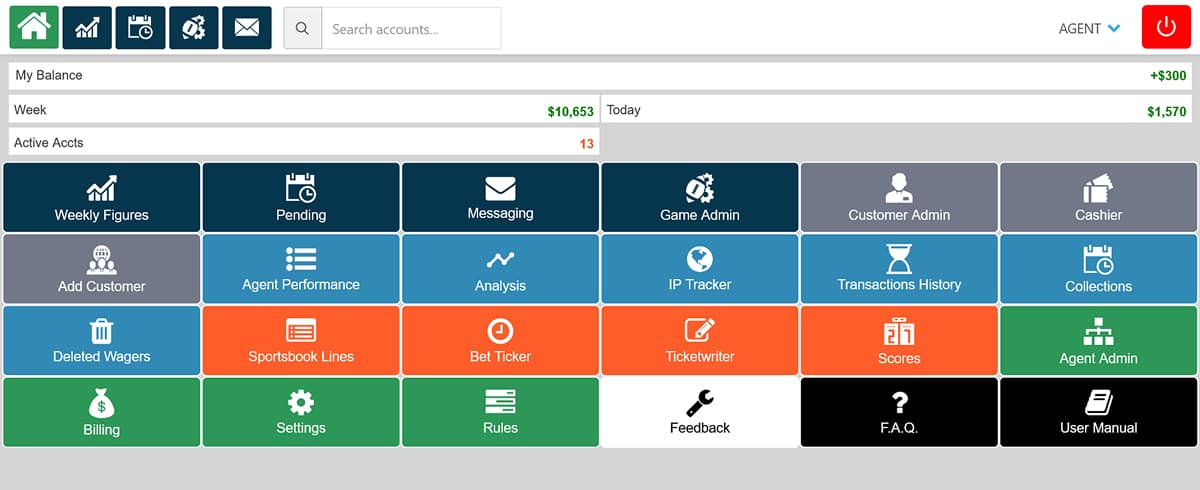Open the Collections tile
The height and width of the screenshot is (490, 1200).
pyautogui.click(x=1099, y=269)
